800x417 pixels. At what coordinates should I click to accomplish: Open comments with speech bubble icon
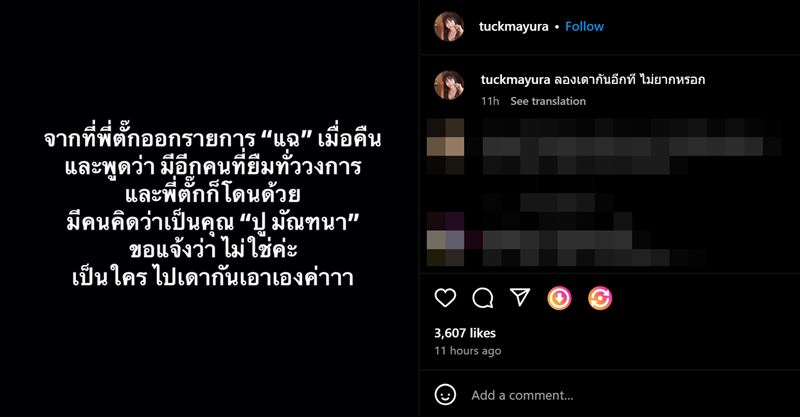click(x=482, y=298)
